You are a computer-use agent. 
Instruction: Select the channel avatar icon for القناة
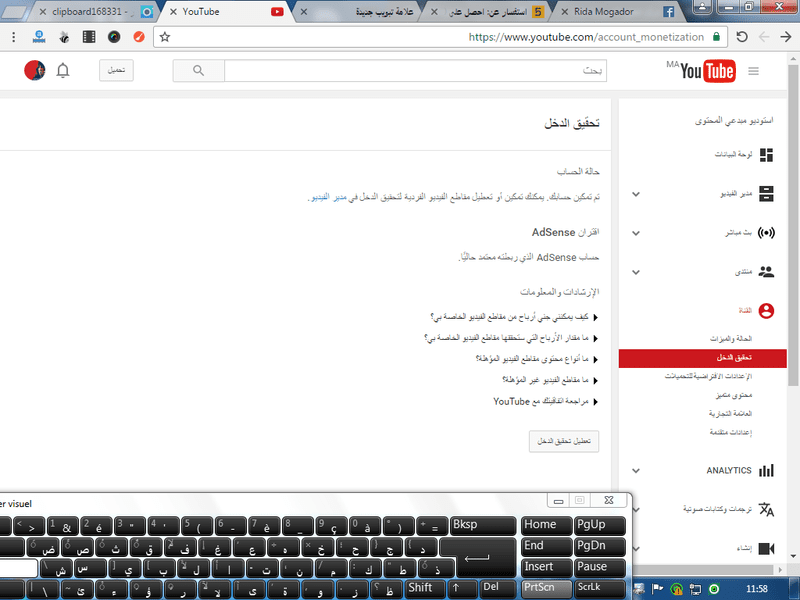(x=764, y=310)
